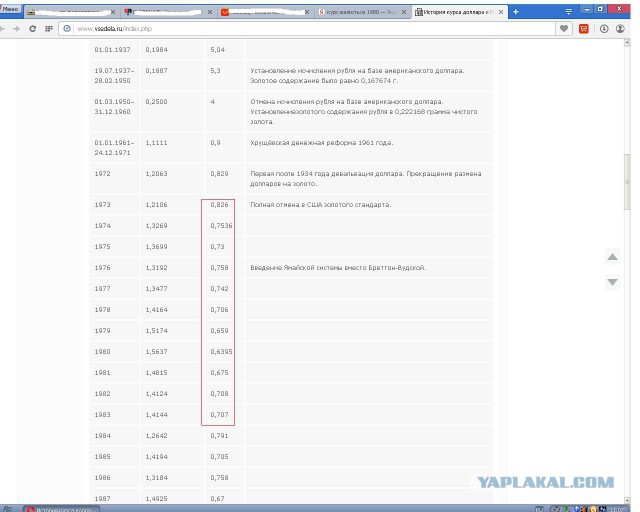640x512 pixels.
Task: Click the scrollbar up arrow
Action: [627, 43]
